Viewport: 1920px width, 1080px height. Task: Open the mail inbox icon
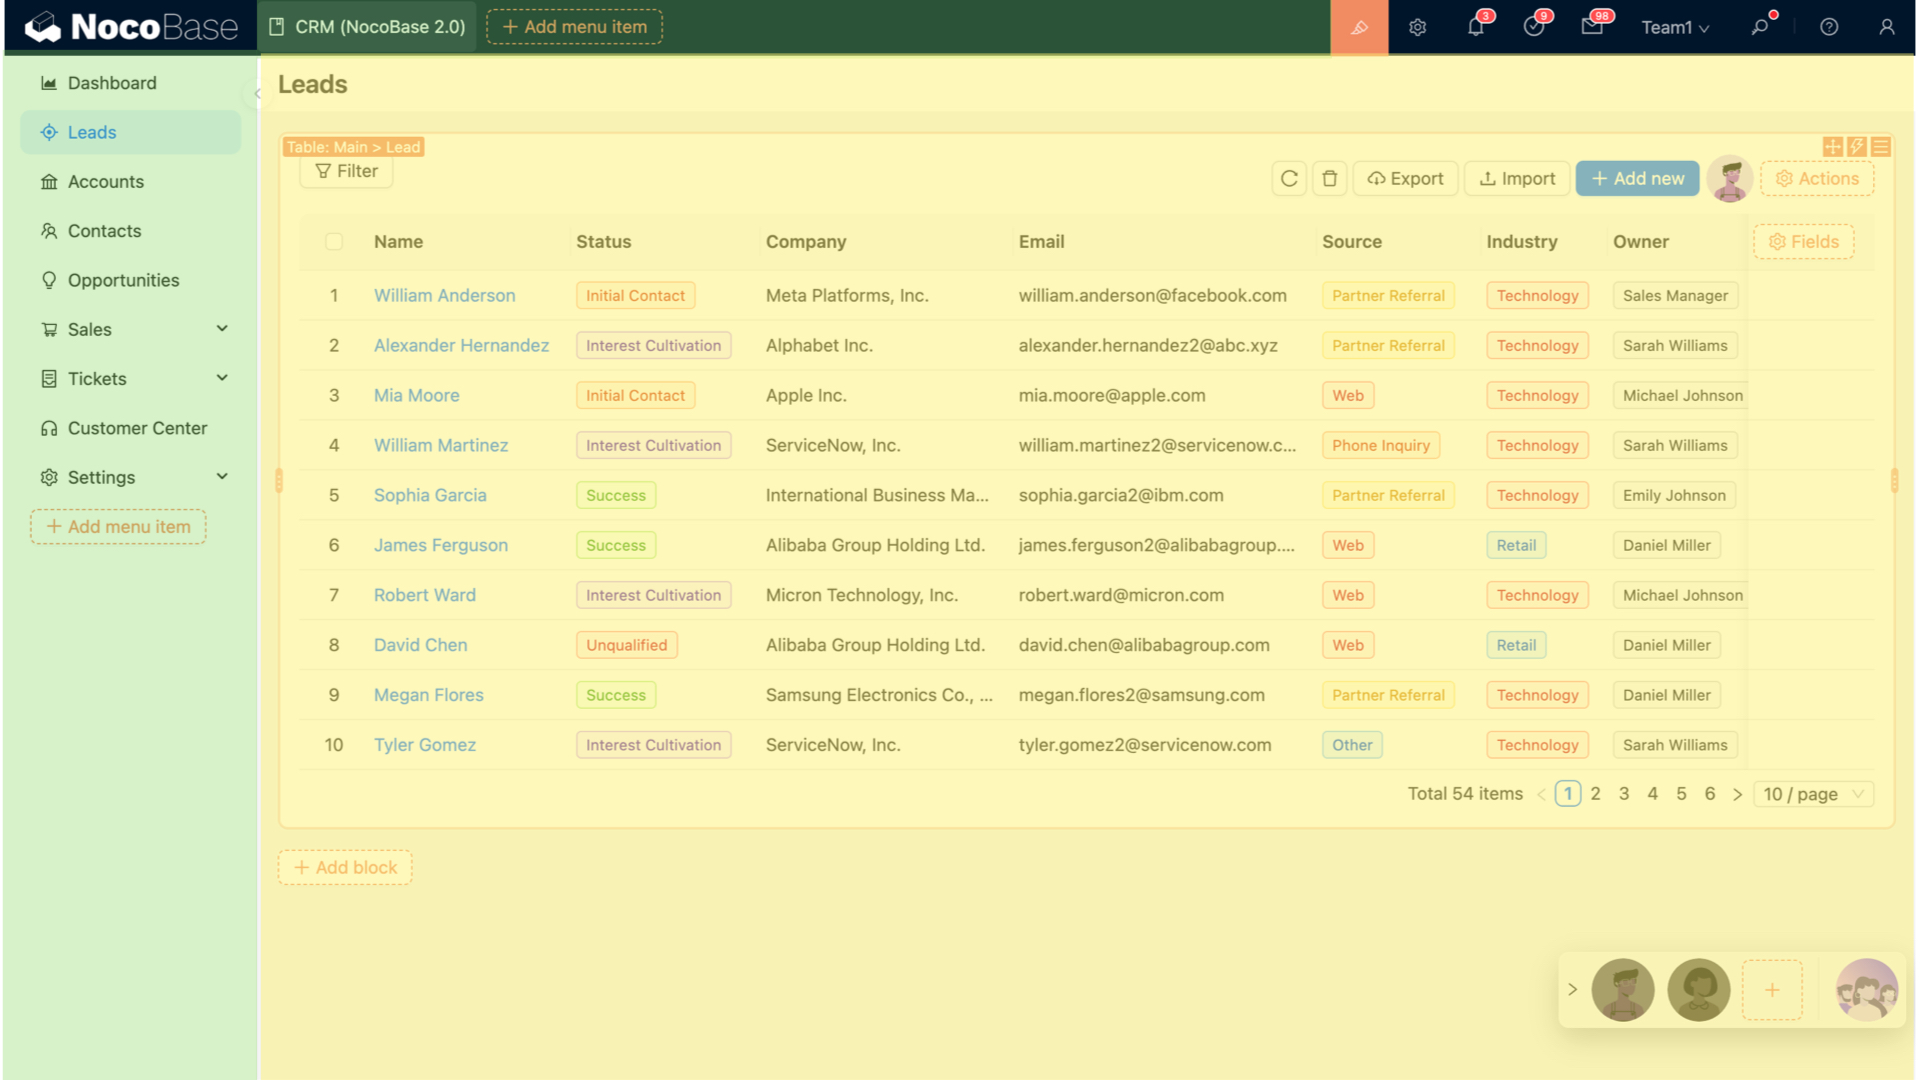[1591, 27]
